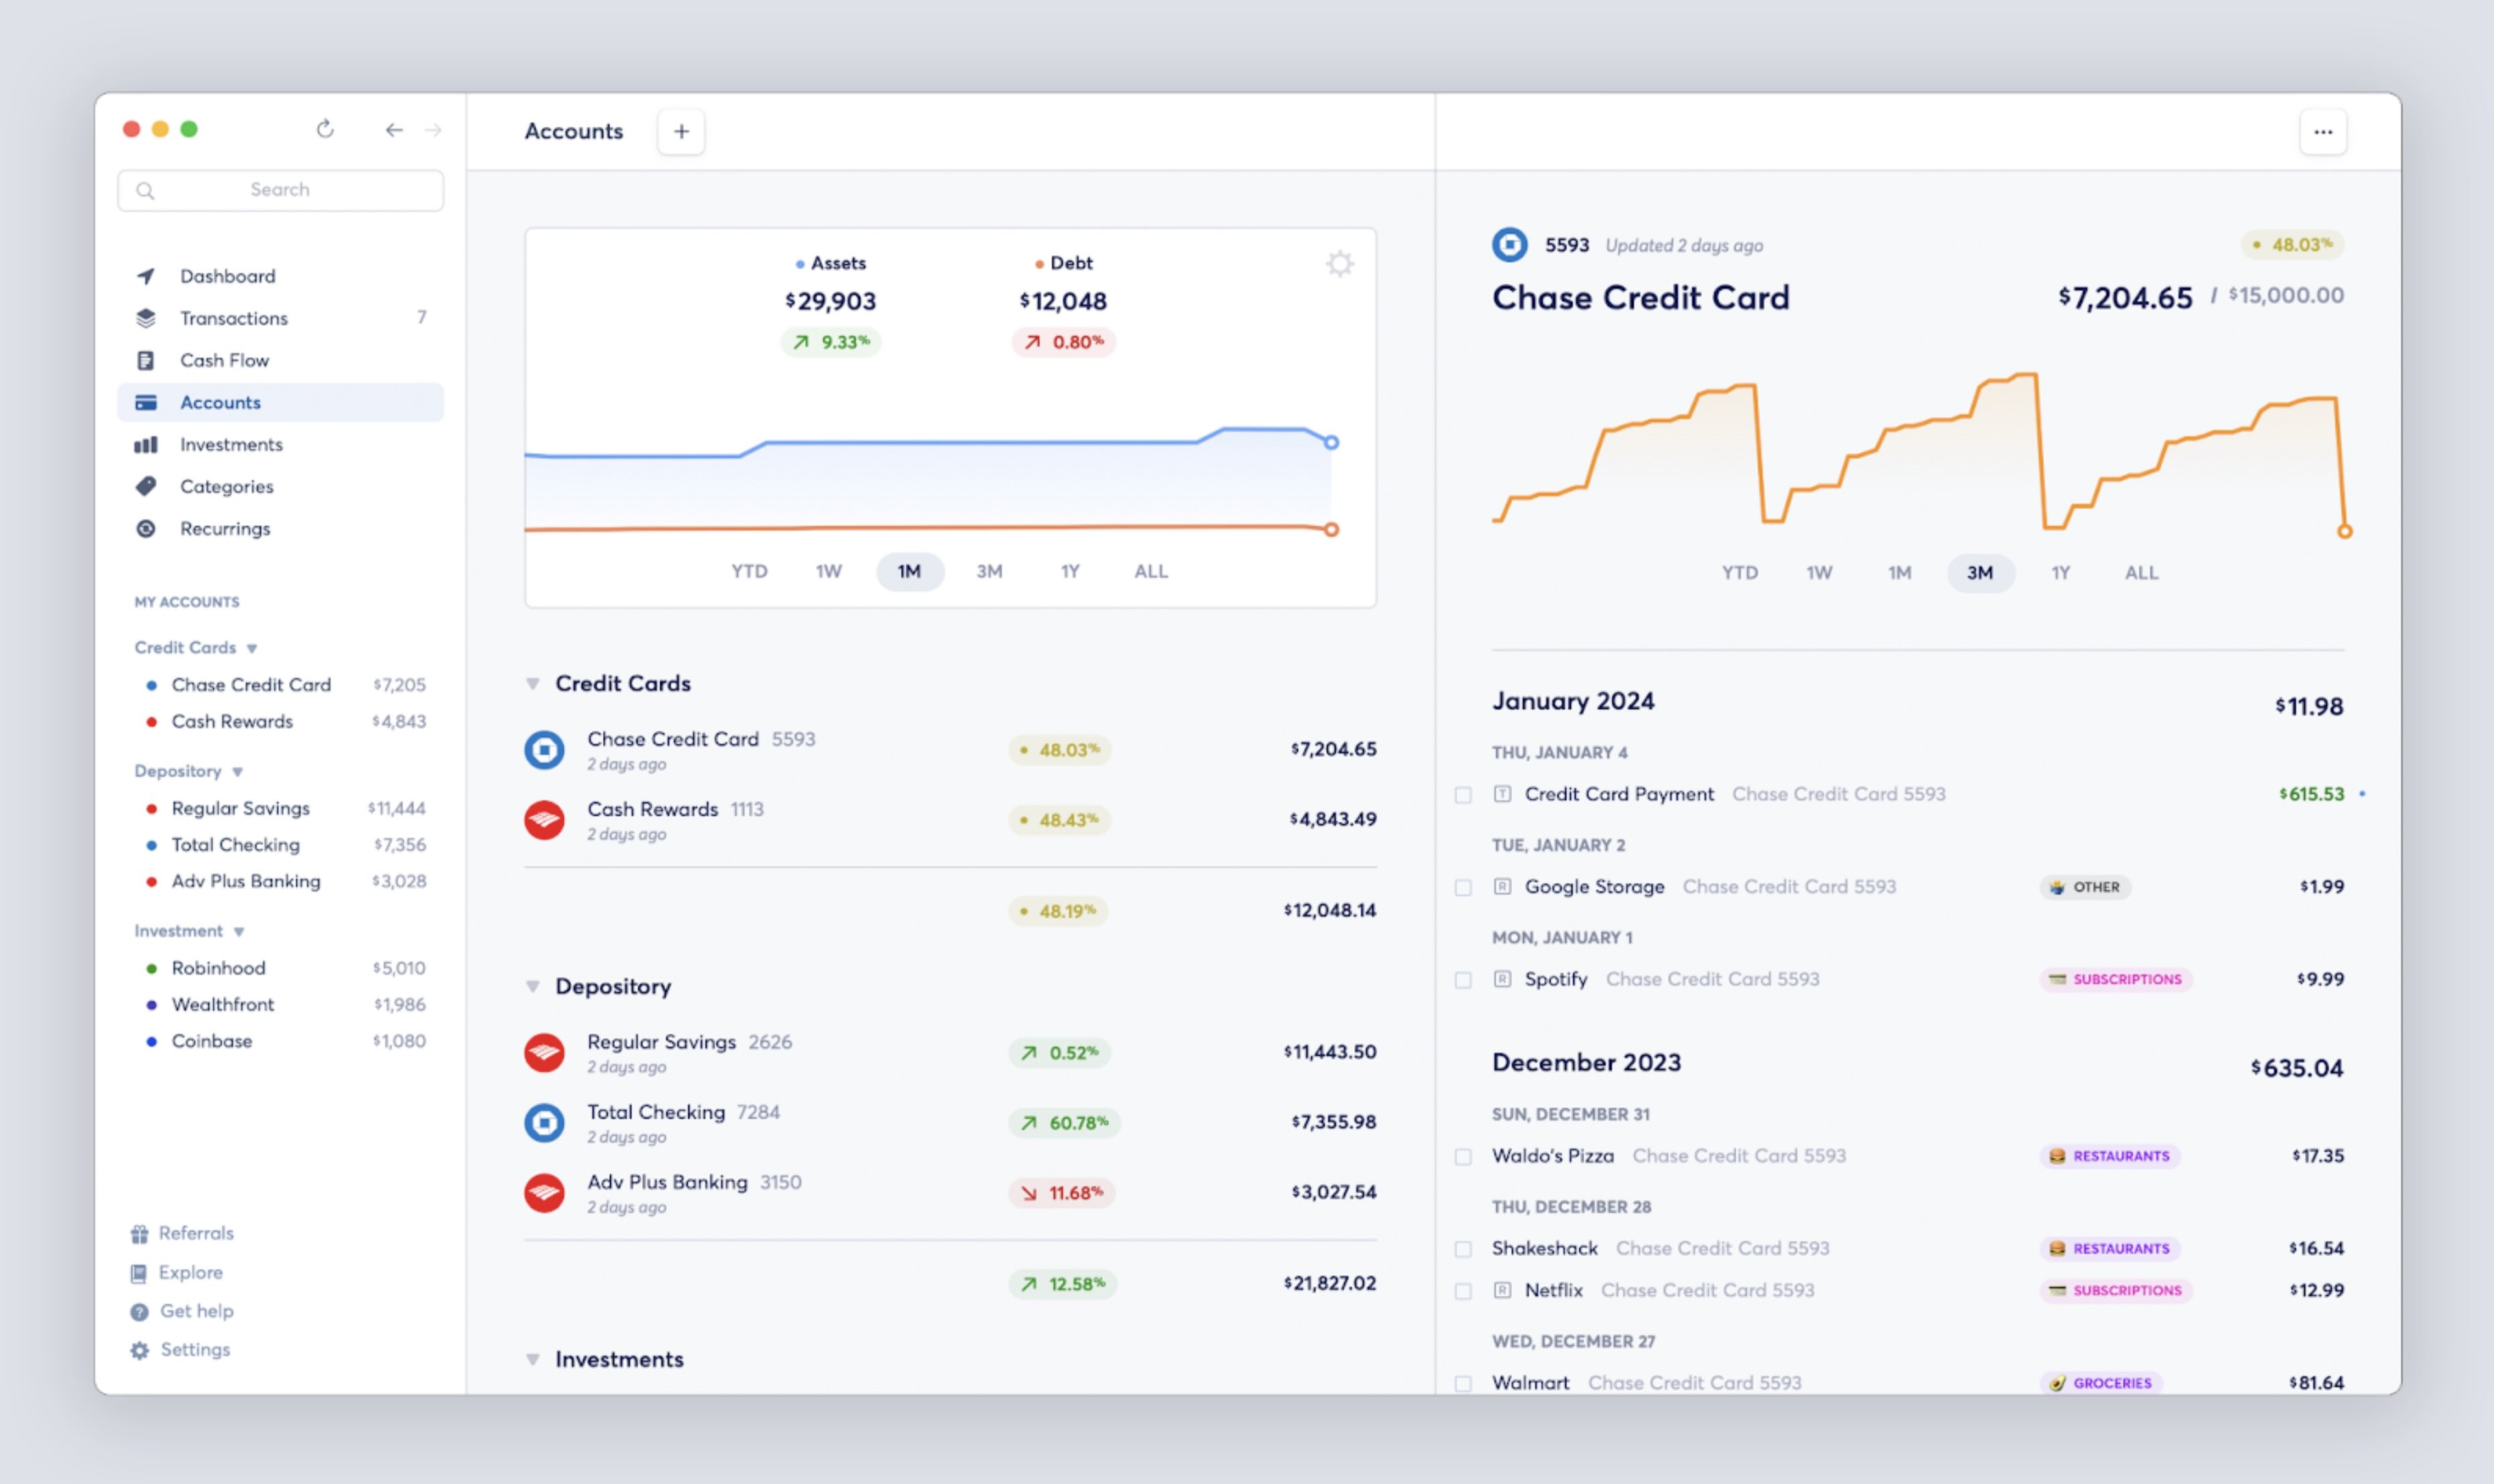Click the Dashboard navigation icon

(147, 275)
